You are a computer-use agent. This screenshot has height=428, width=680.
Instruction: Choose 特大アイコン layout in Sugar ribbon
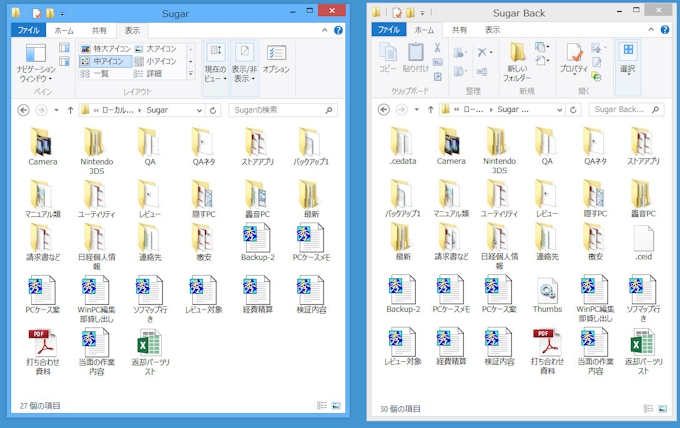point(106,49)
